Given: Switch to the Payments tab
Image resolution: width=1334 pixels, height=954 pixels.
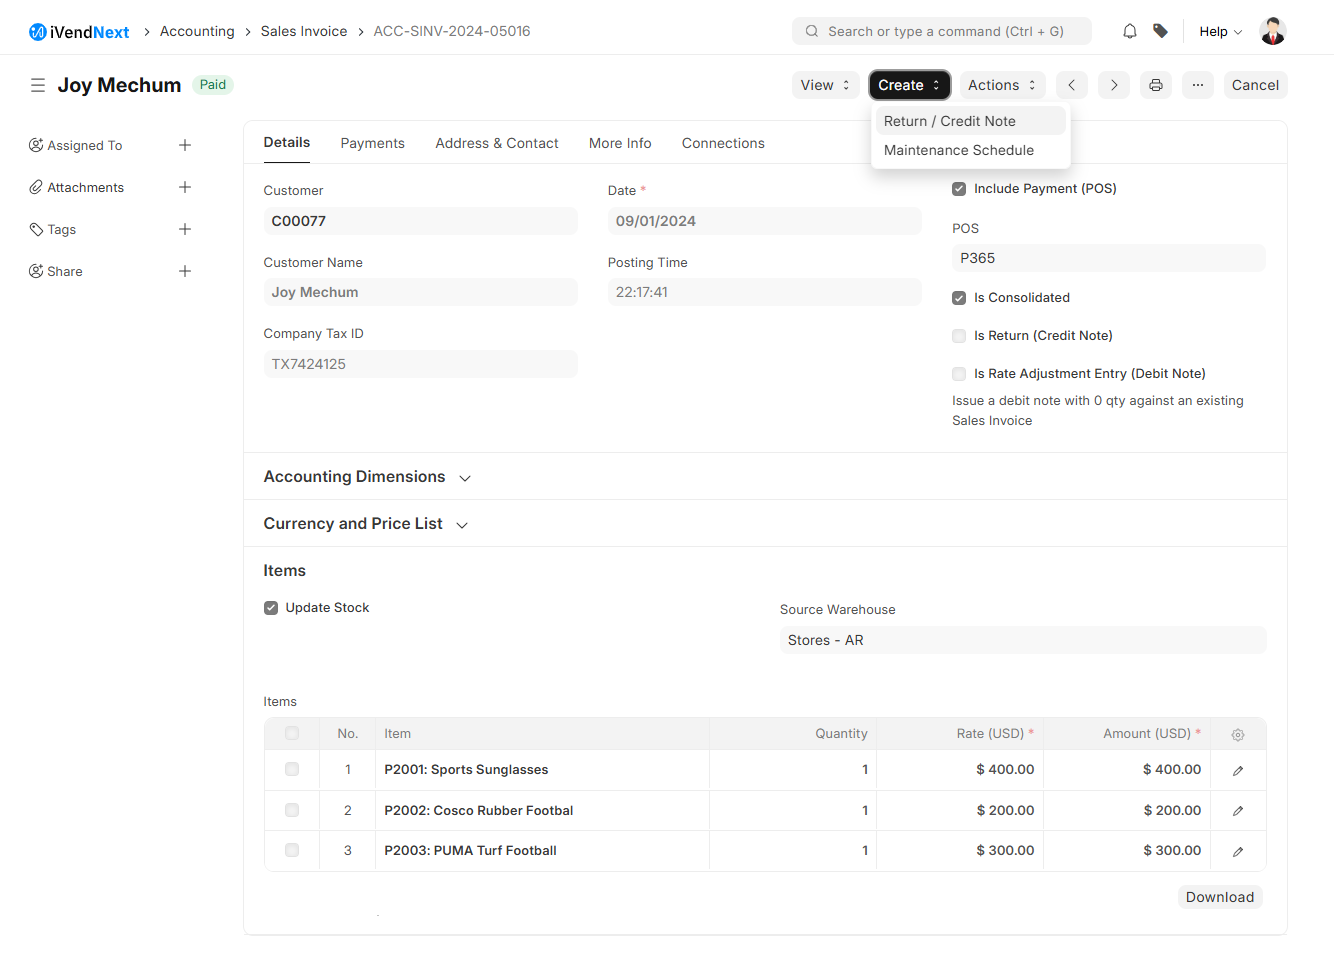Looking at the screenshot, I should [373, 143].
